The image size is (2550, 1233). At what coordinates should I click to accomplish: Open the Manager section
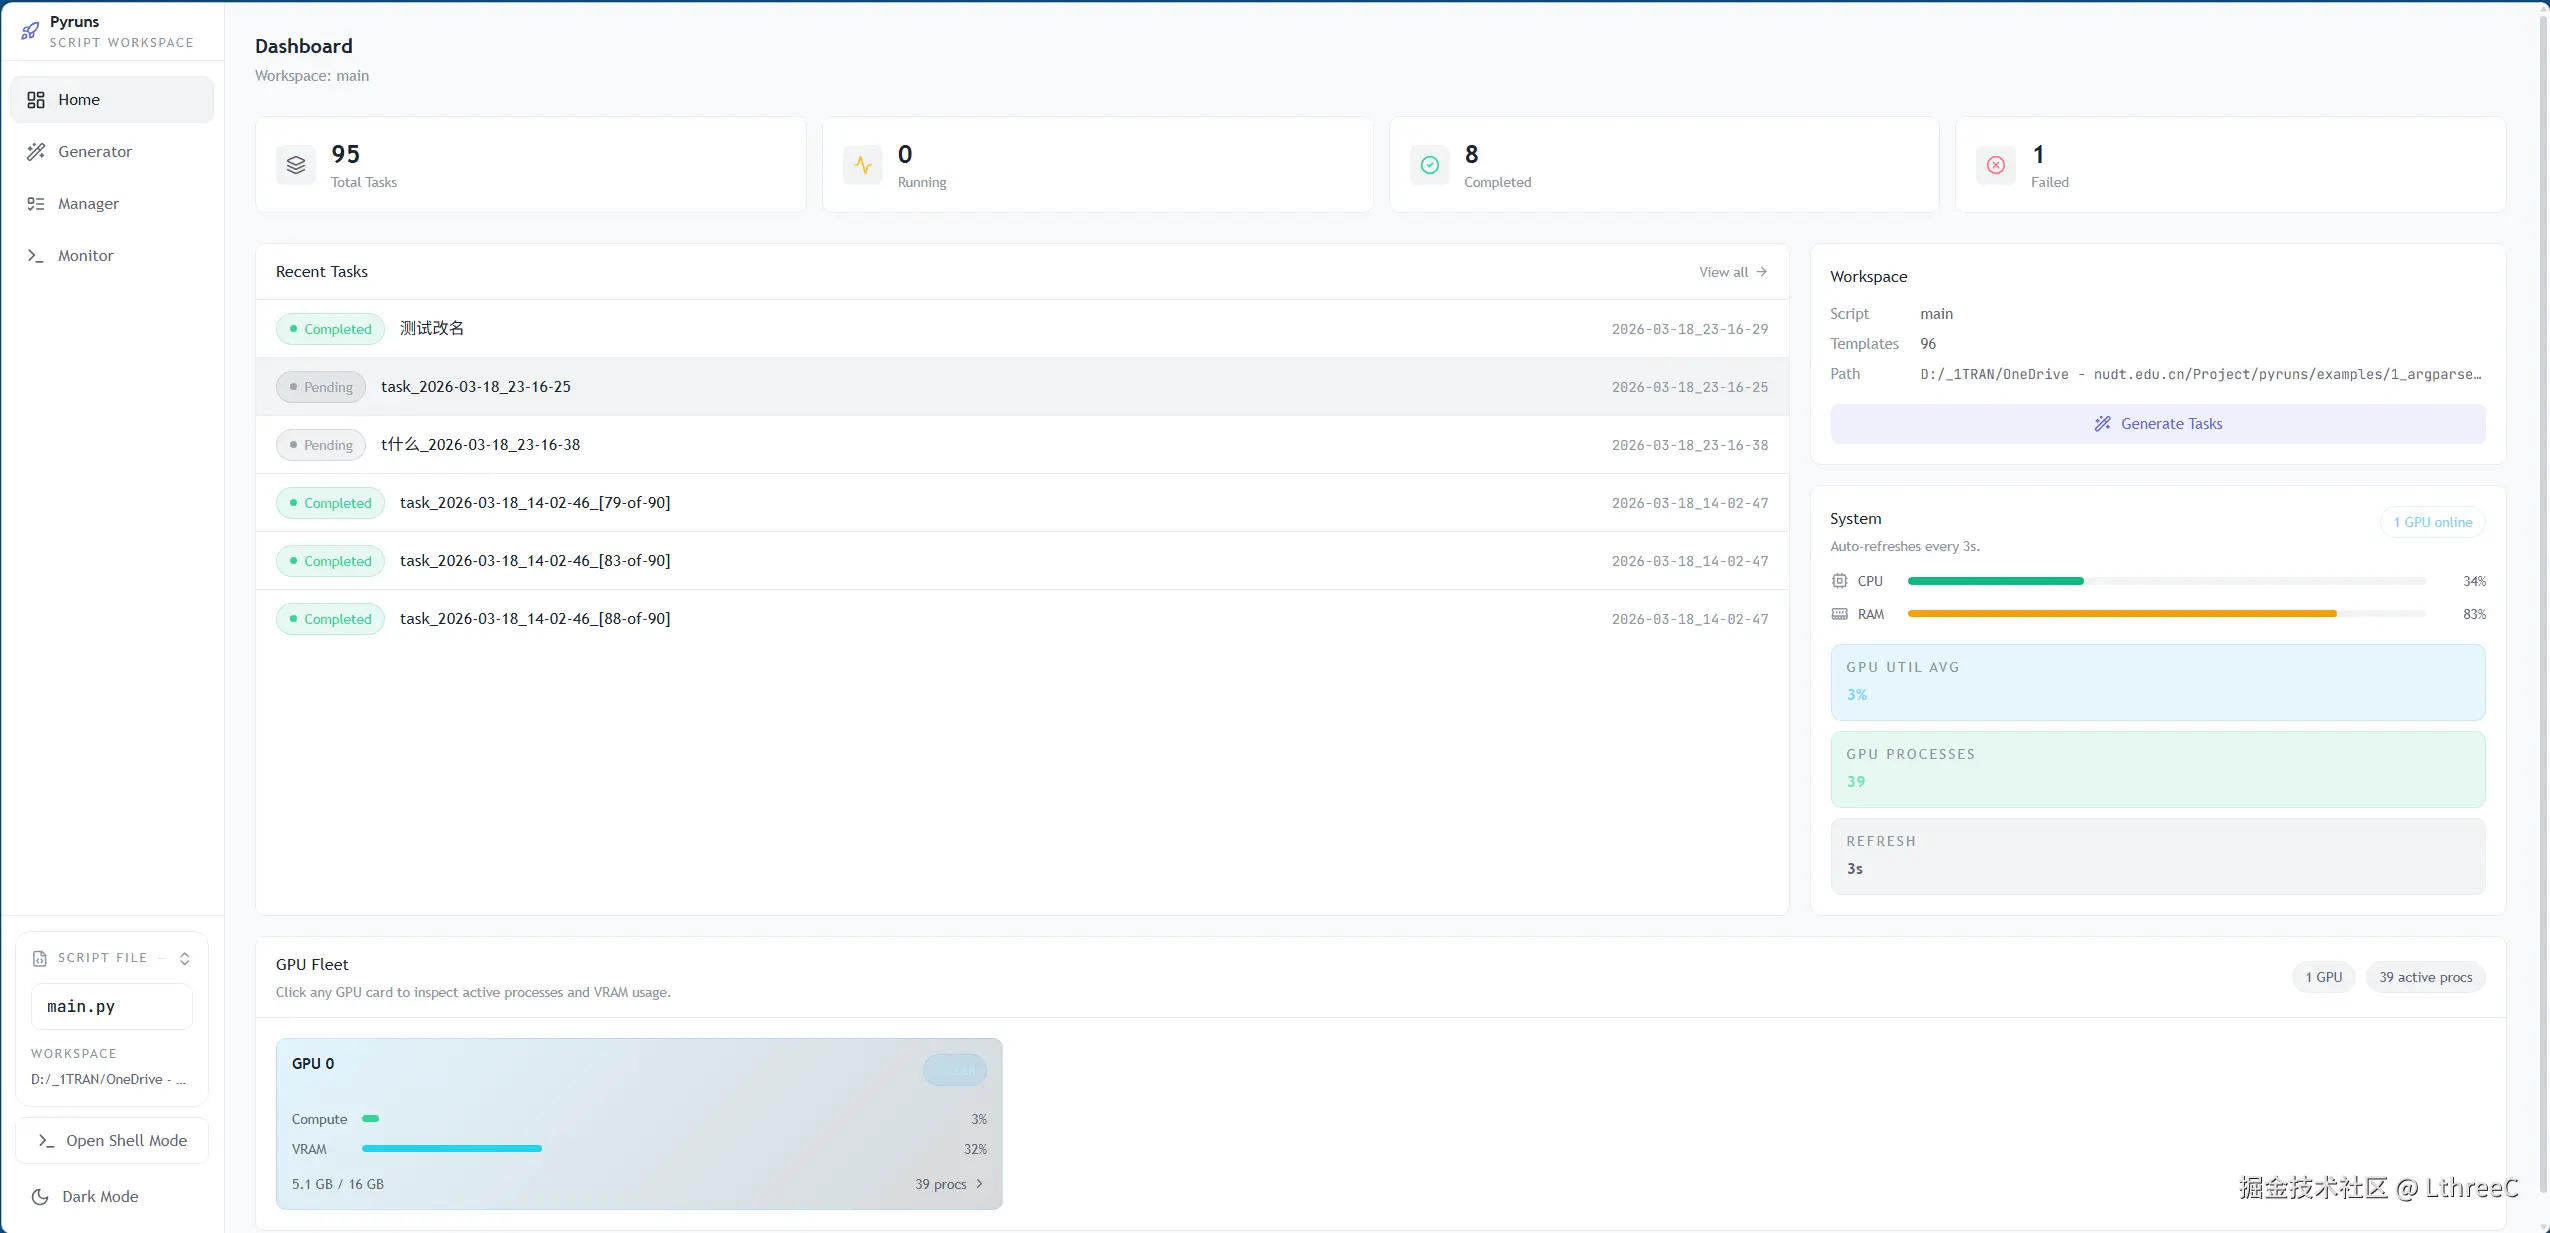pos(88,204)
